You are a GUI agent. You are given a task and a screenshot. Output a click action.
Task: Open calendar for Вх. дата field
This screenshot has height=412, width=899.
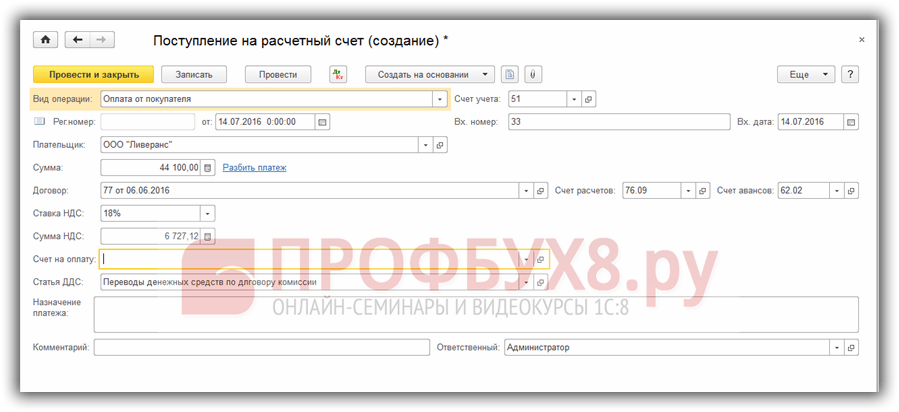[x=851, y=122]
